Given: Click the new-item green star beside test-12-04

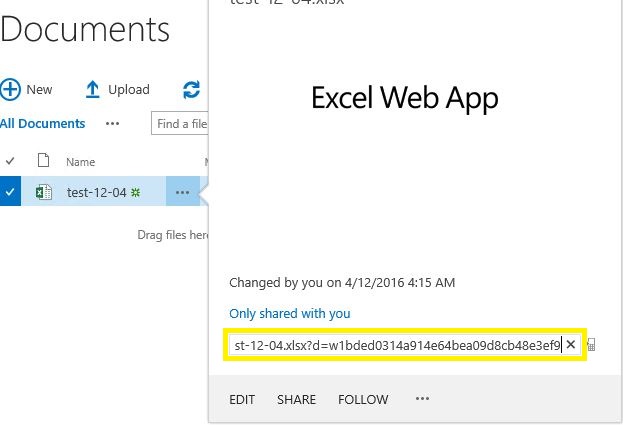Looking at the screenshot, I should [x=135, y=192].
